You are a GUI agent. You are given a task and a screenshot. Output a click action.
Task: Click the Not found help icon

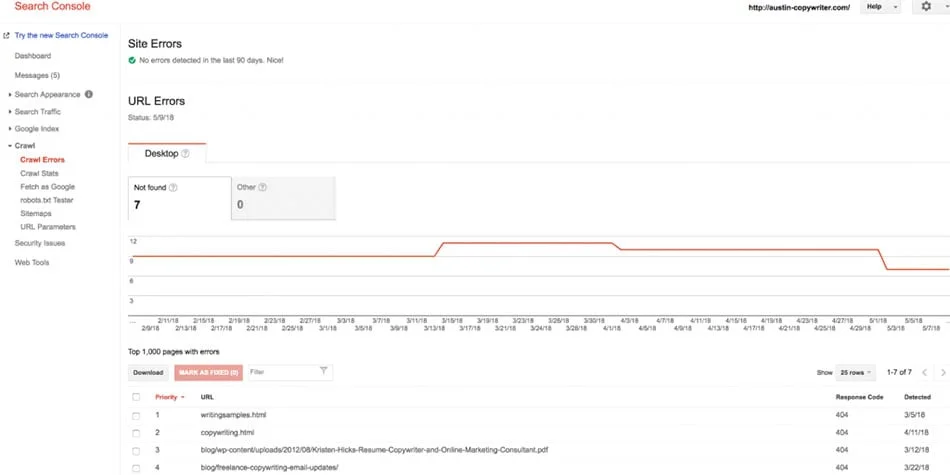[x=173, y=187]
